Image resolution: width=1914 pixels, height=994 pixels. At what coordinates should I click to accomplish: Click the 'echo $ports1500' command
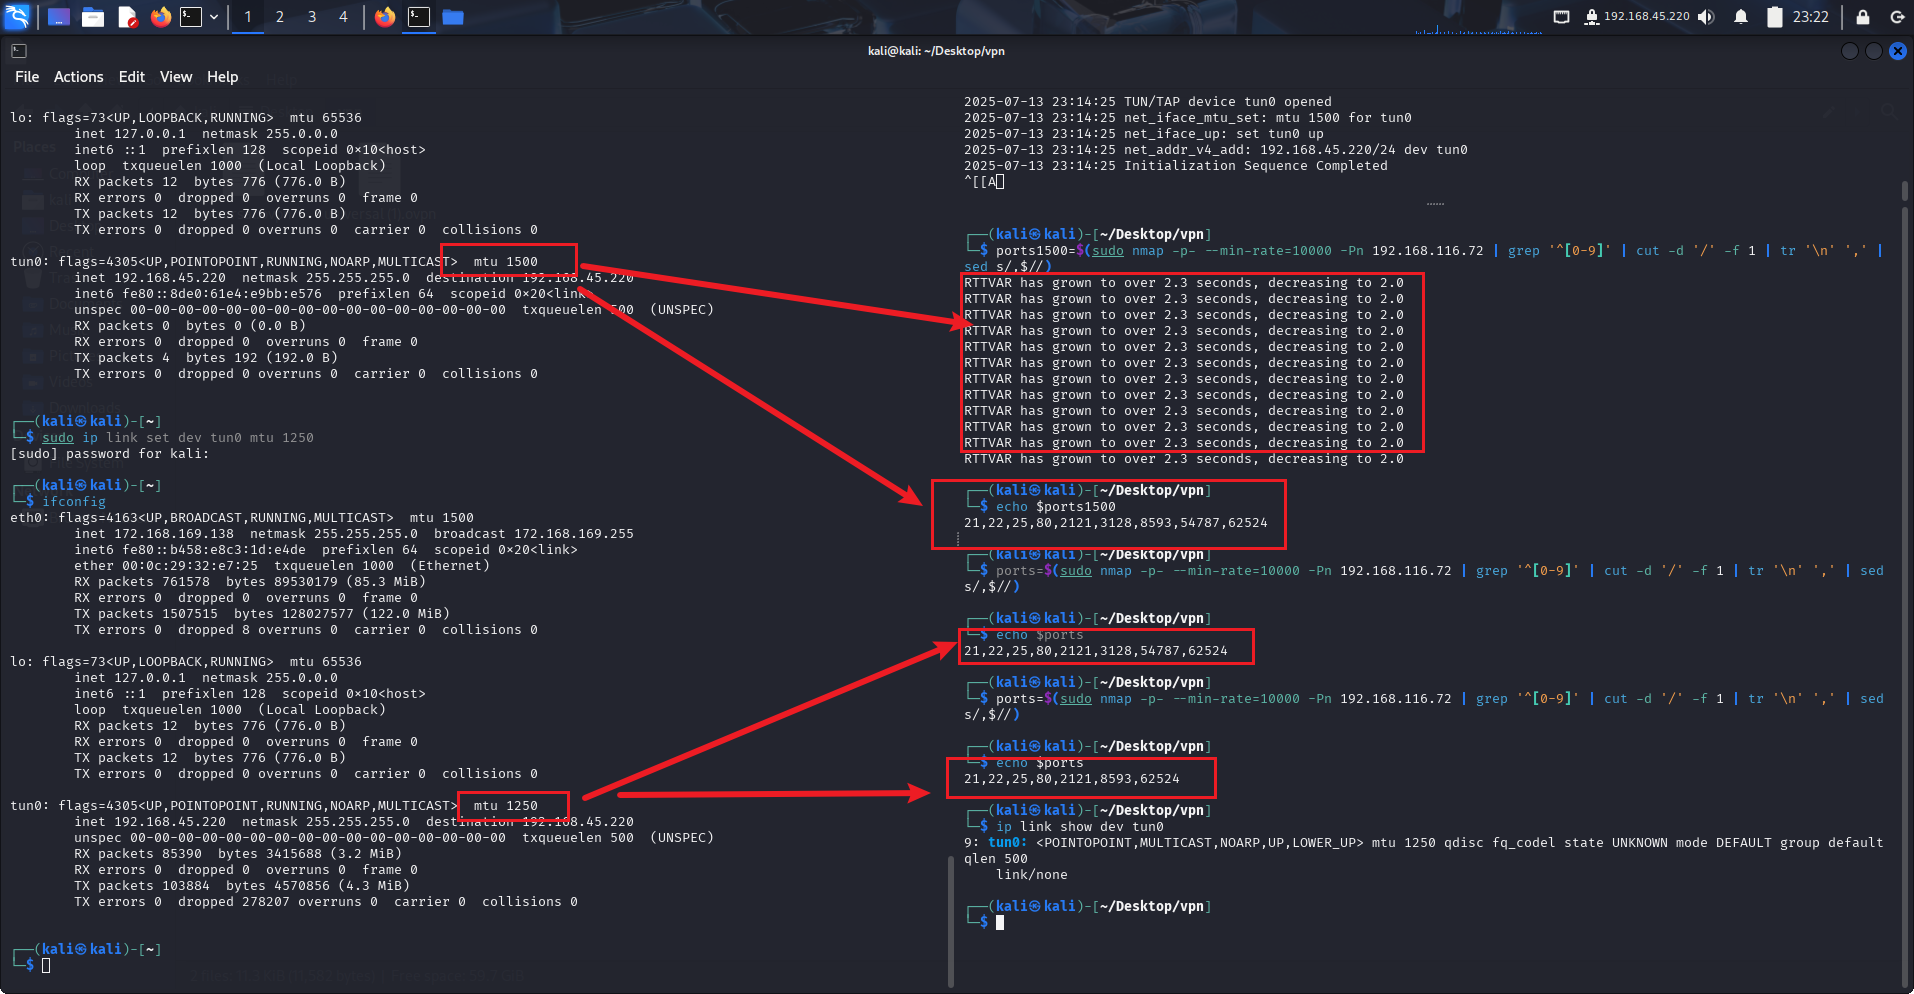[1056, 507]
